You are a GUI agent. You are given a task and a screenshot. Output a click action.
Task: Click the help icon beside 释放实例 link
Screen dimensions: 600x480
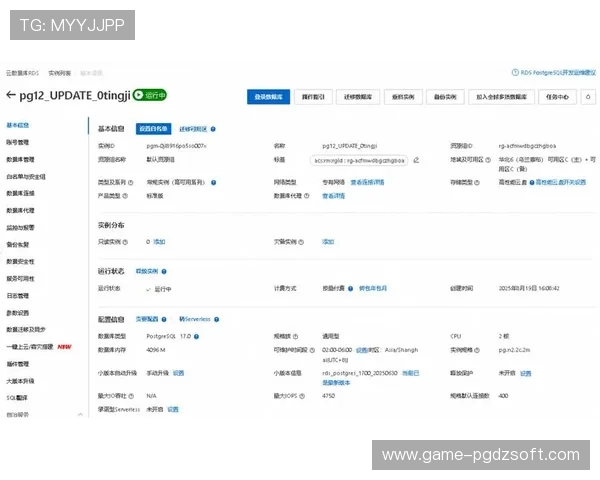click(x=164, y=271)
